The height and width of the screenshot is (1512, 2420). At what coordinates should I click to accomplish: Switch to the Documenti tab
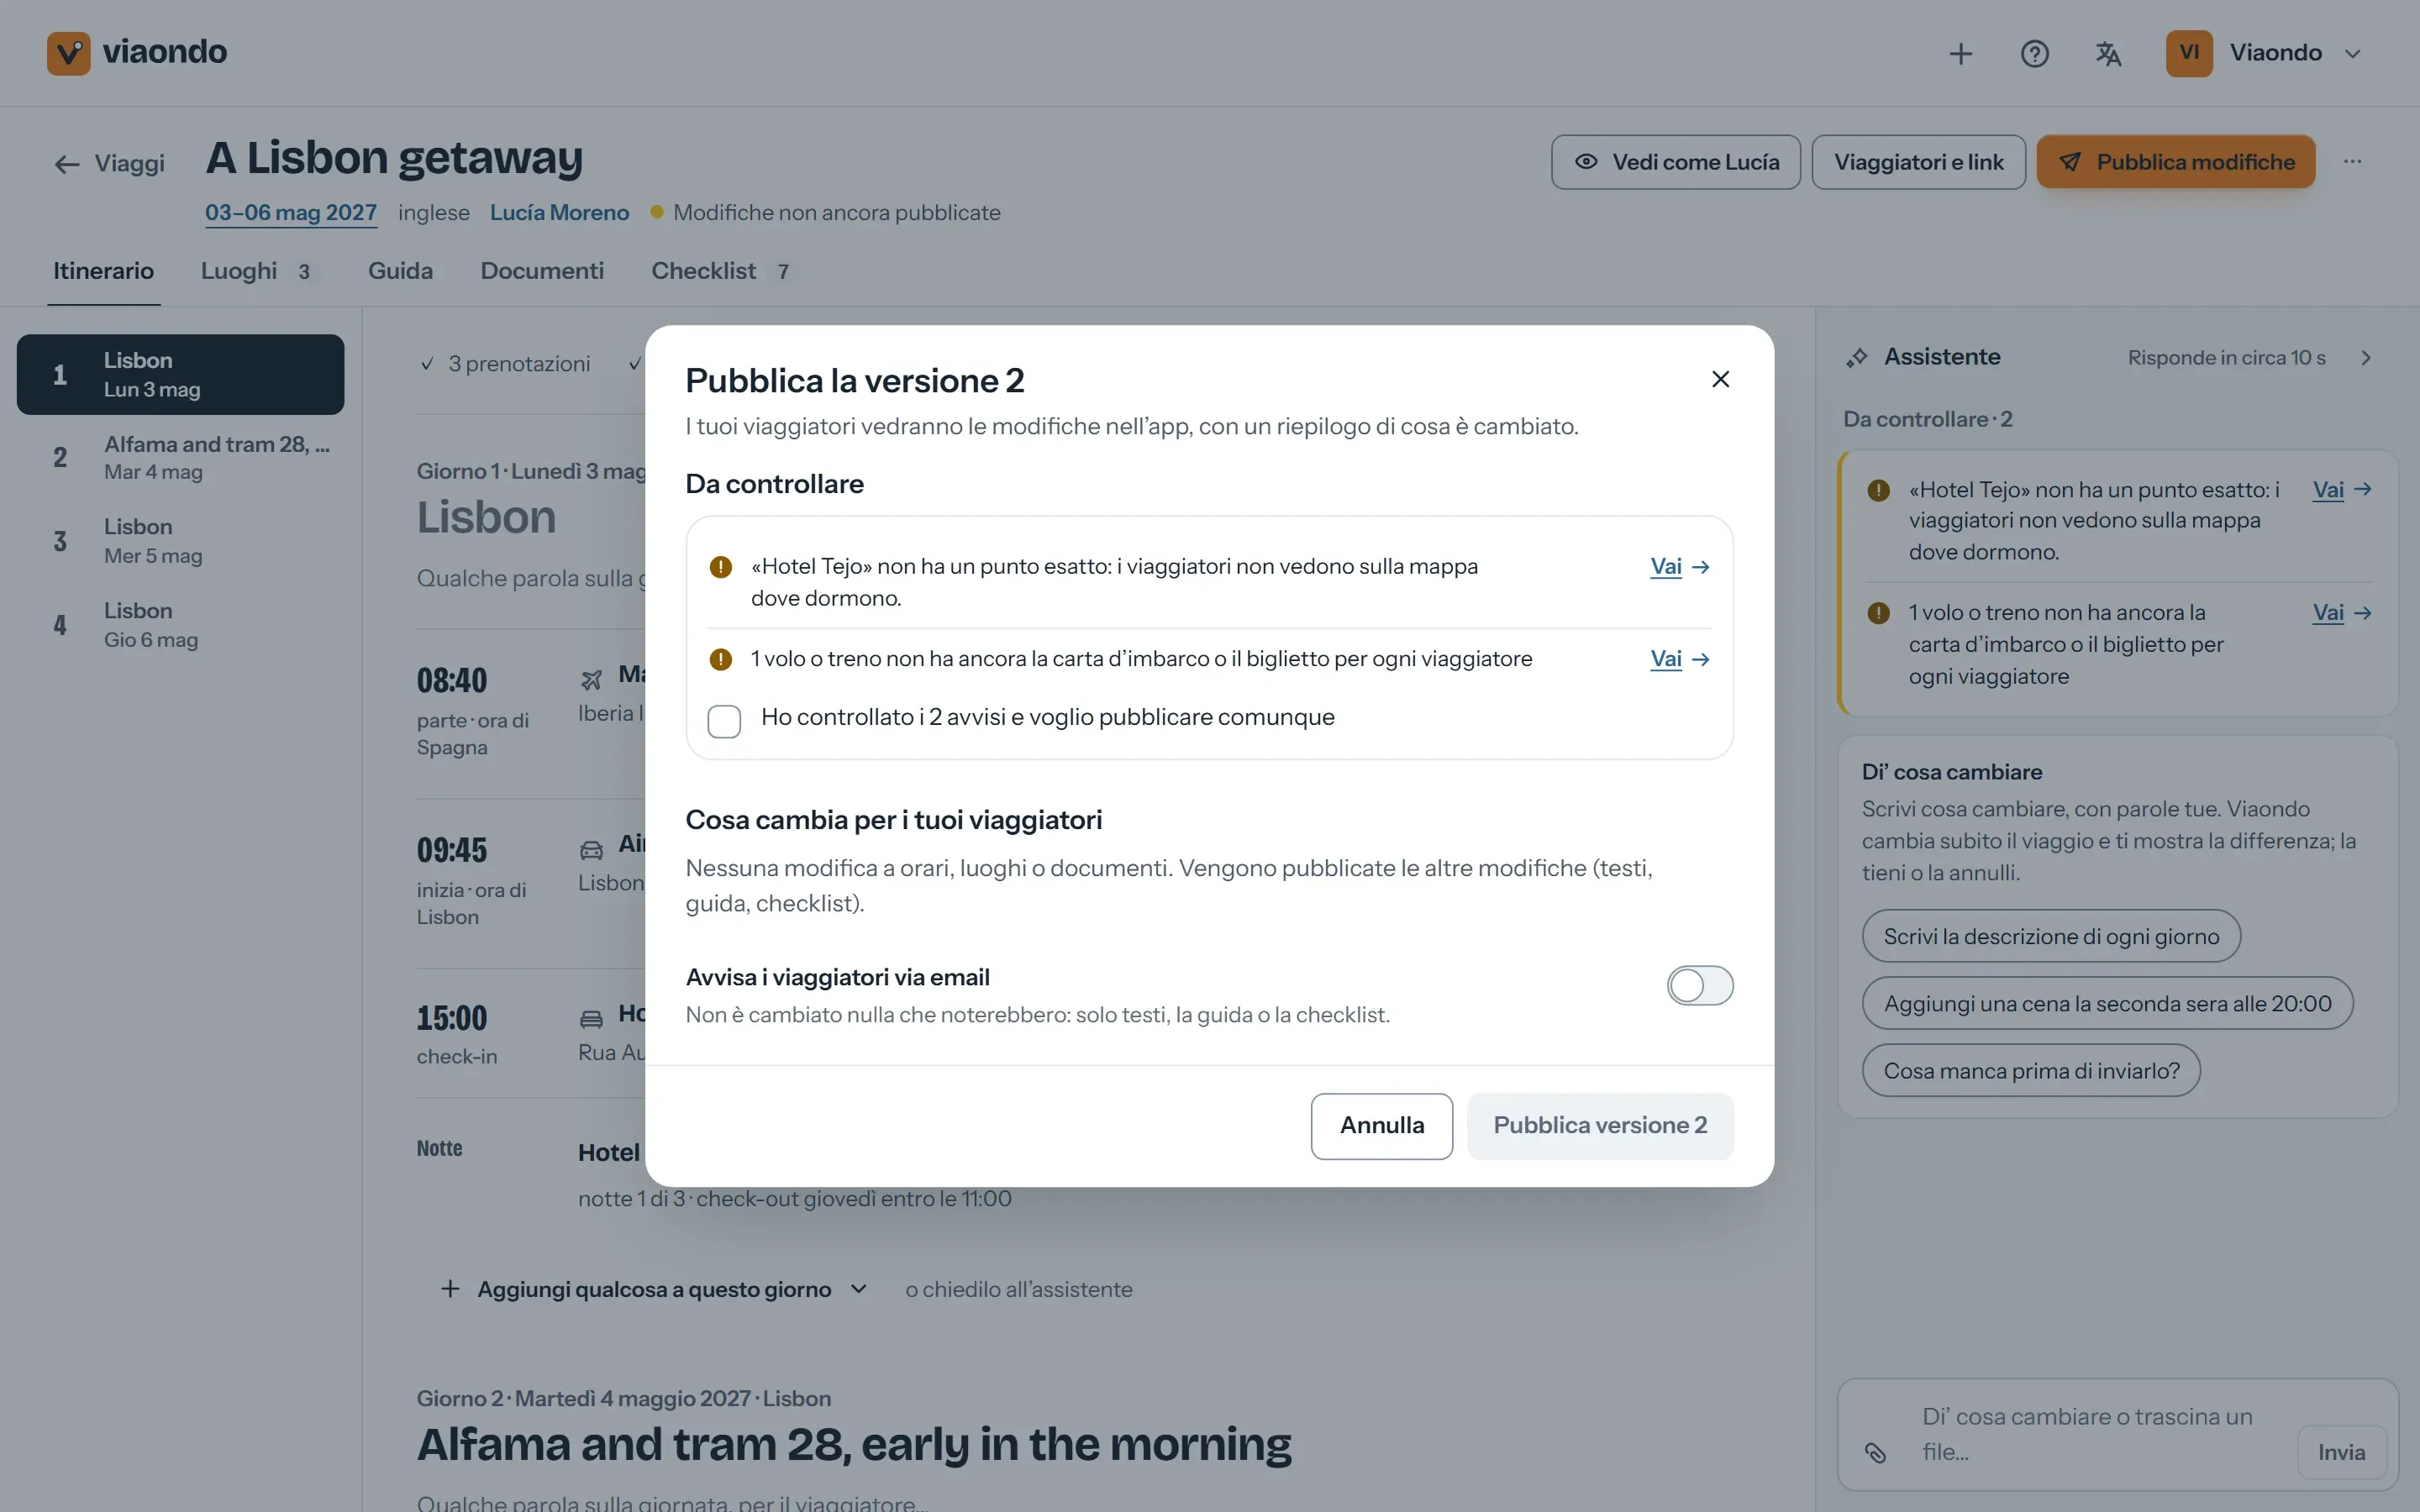[542, 271]
